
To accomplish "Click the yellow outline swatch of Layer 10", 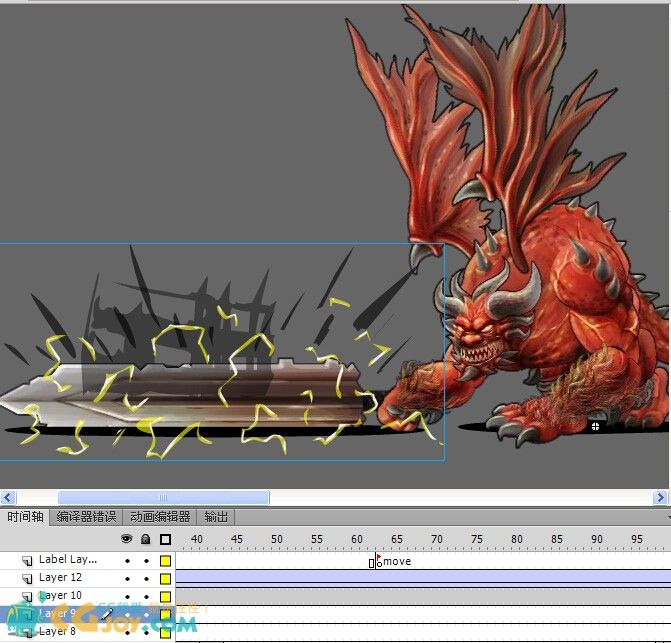I will (165, 596).
